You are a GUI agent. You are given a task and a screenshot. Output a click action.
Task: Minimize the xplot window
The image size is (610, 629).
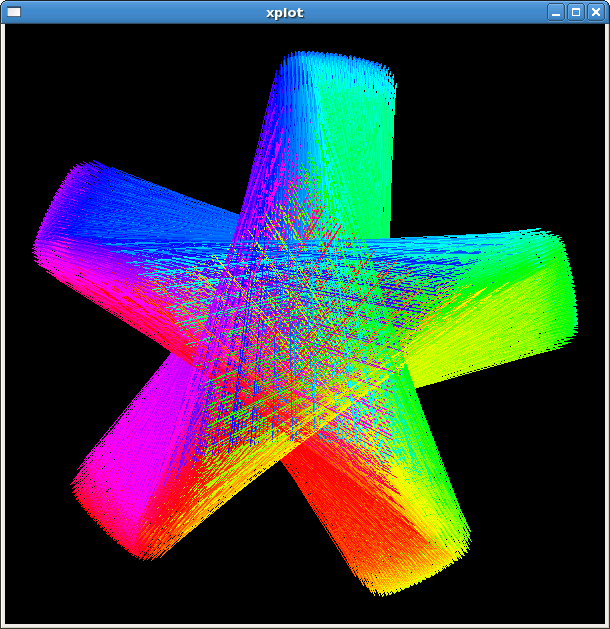point(556,12)
